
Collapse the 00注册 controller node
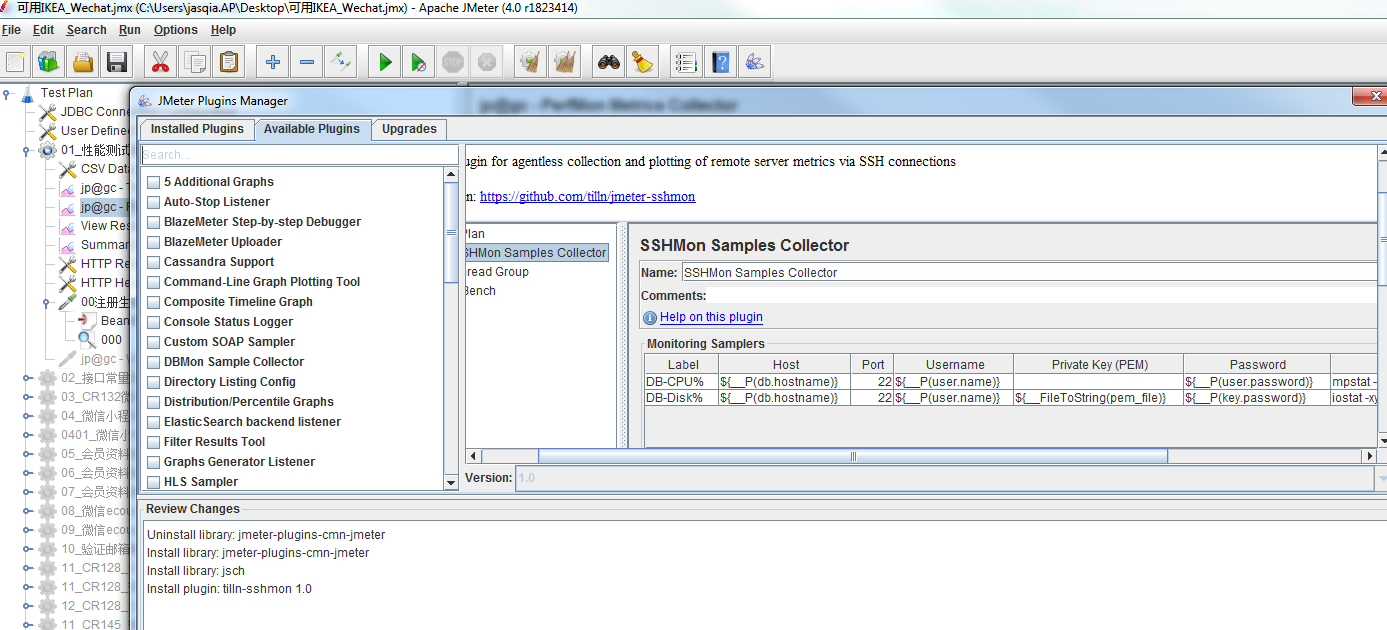pos(47,302)
